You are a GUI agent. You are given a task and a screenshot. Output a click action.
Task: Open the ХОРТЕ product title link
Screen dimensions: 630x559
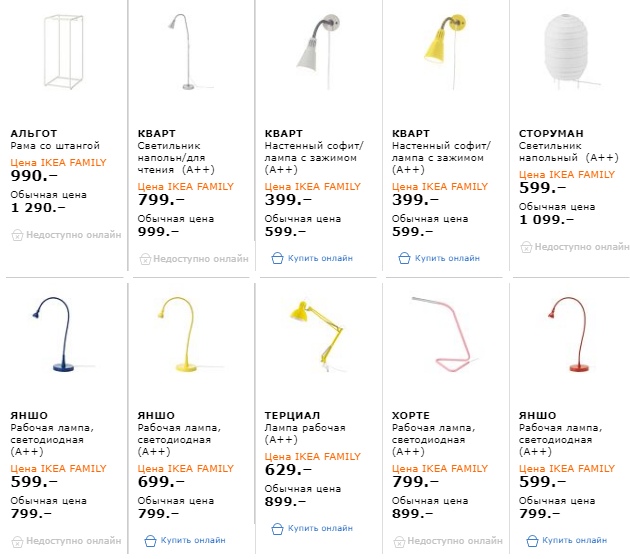[x=410, y=415]
